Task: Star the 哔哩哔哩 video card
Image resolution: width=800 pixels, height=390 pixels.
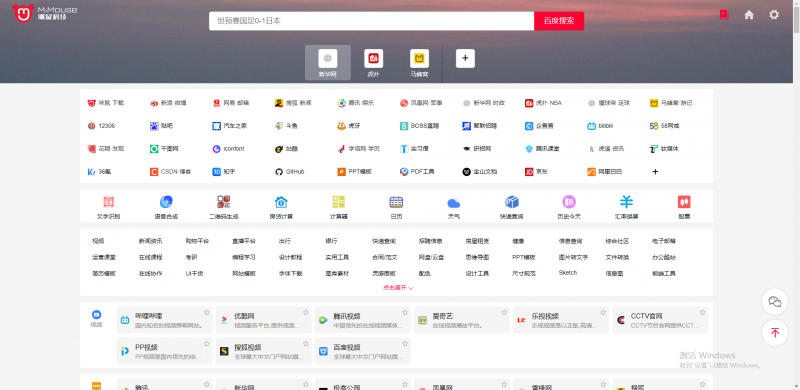Action: (x=207, y=312)
